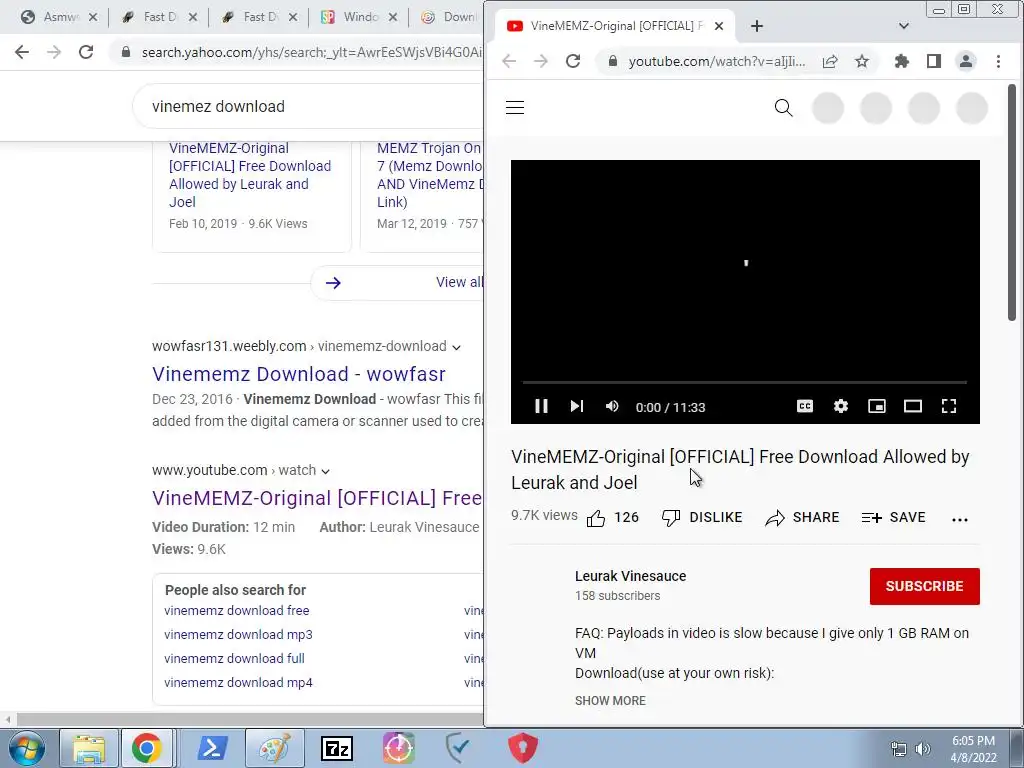Viewport: 1024px width, 768px height.
Task: Expand description with SHOW MORE
Action: [x=610, y=700]
